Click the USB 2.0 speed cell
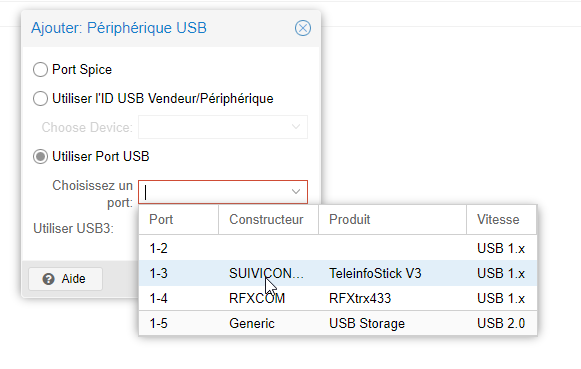The height and width of the screenshot is (369, 581). [x=501, y=323]
